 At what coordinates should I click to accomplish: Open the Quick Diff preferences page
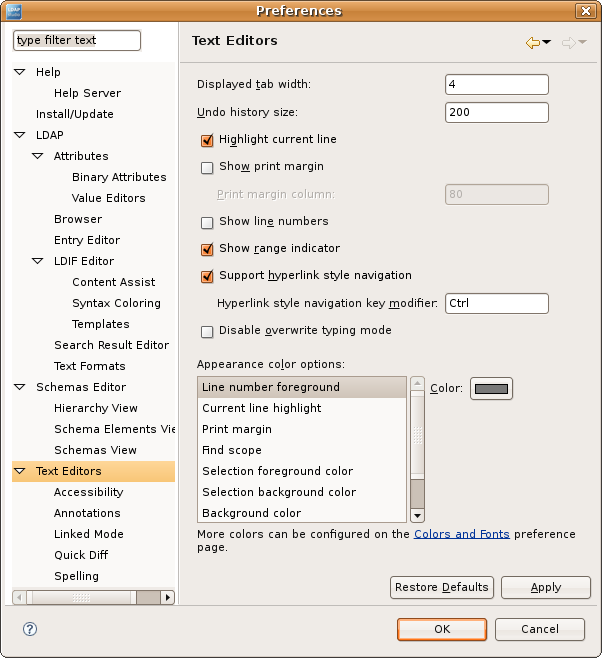coord(81,555)
